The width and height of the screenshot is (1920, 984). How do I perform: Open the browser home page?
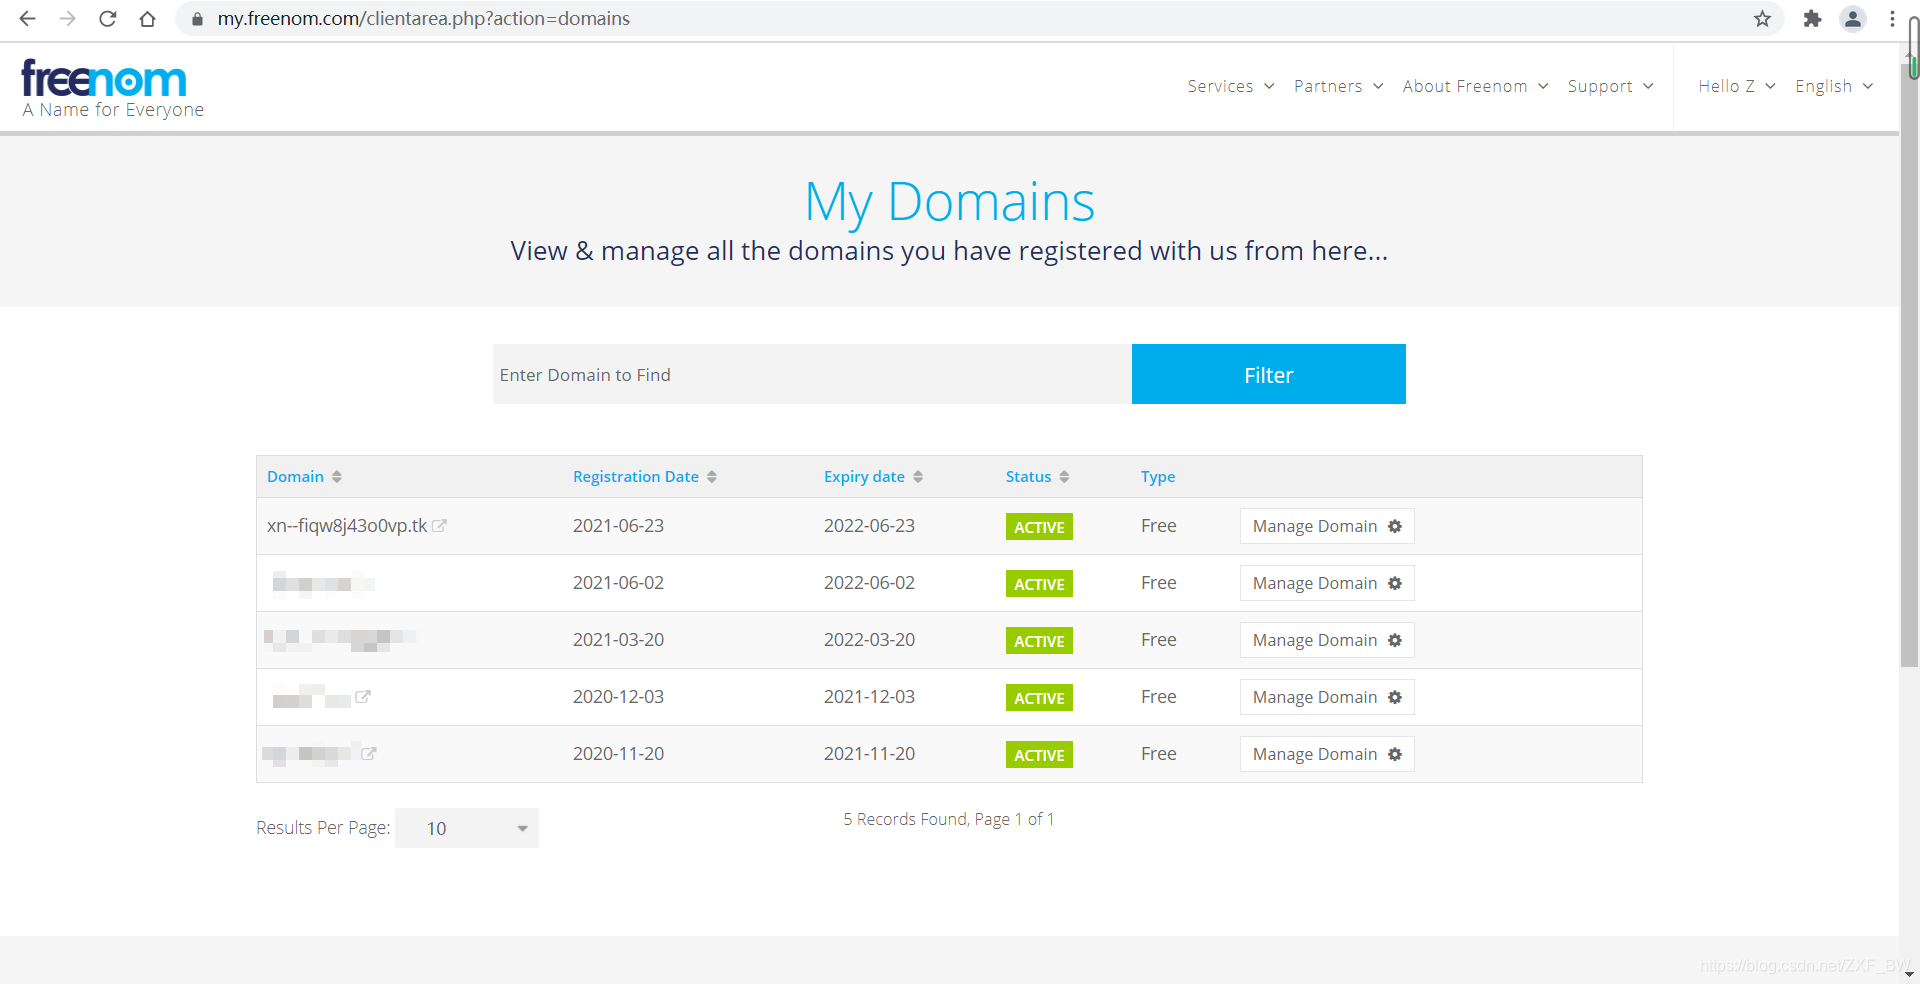click(x=147, y=19)
